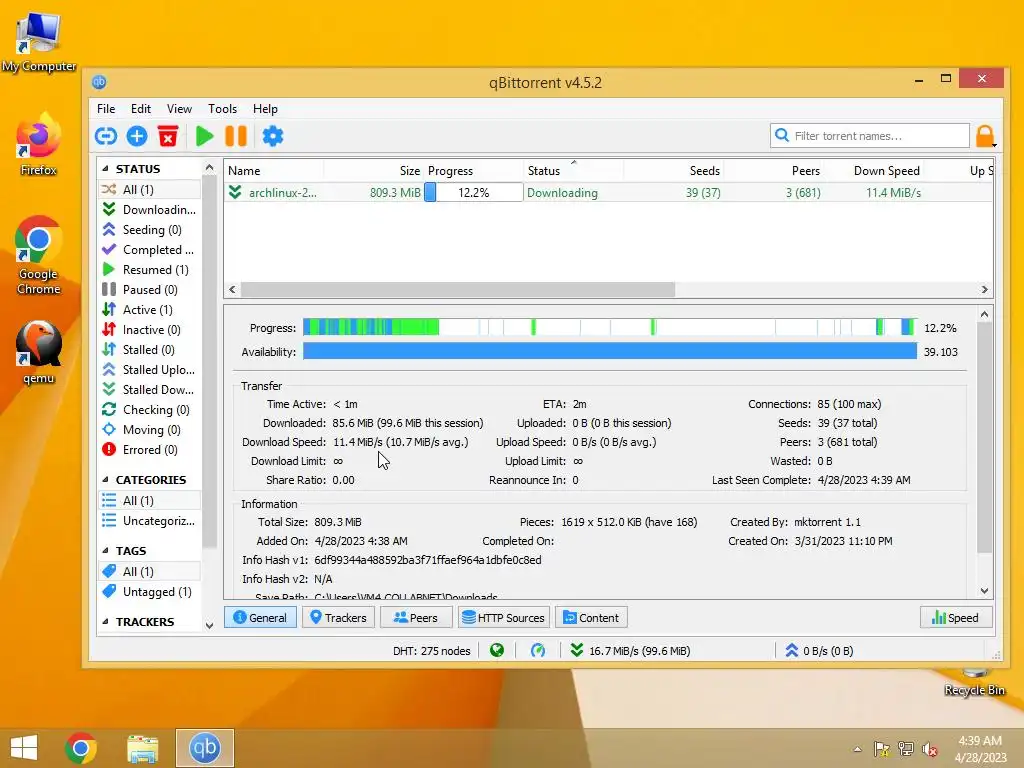The height and width of the screenshot is (768, 1024).
Task: Select the All (1) status filter
Action: [150, 189]
